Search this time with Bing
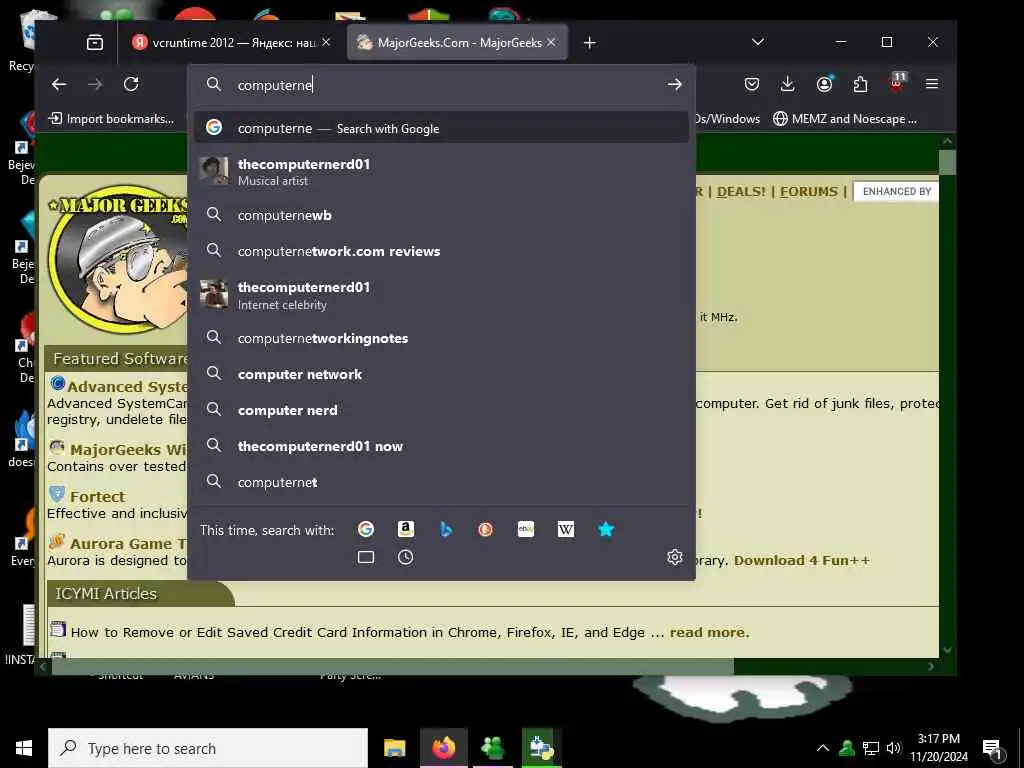 pyautogui.click(x=446, y=530)
